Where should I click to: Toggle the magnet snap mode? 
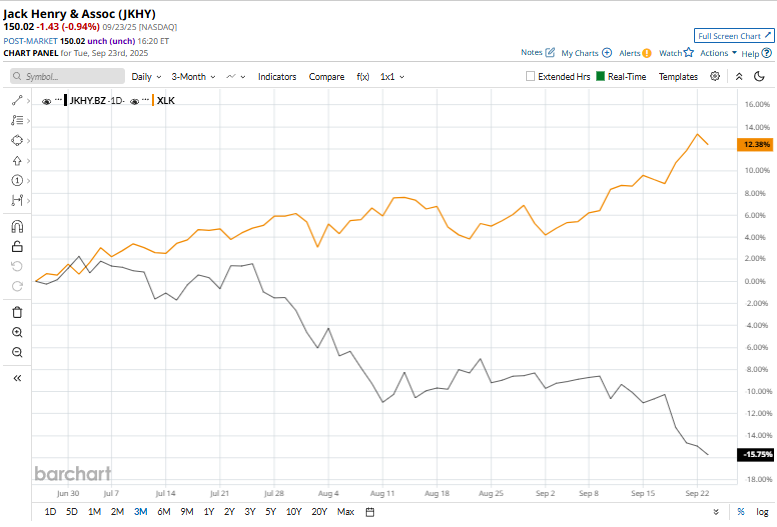click(17, 227)
